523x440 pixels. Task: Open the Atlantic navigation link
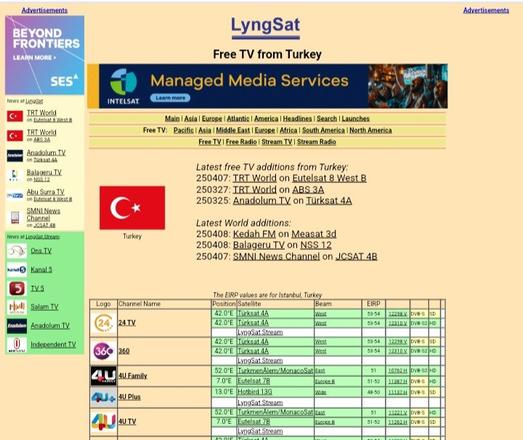(238, 118)
